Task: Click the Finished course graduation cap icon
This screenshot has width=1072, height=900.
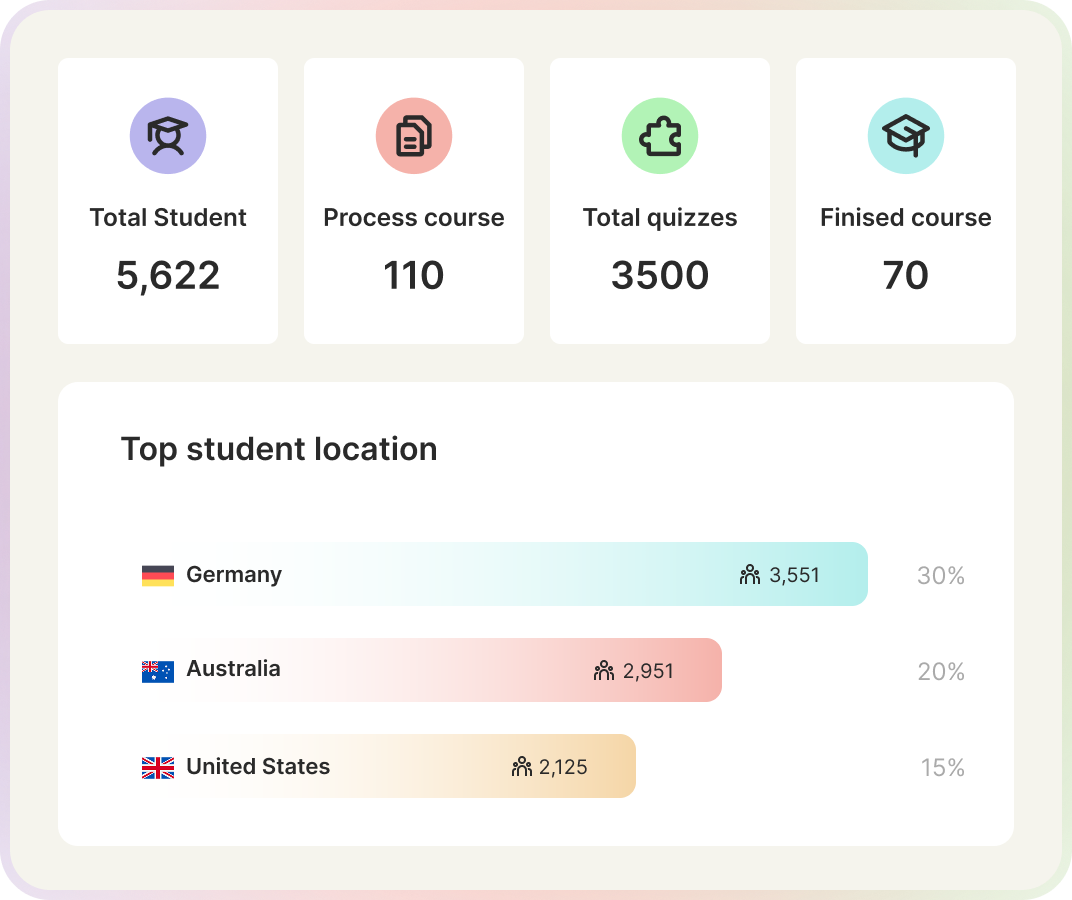Action: click(x=906, y=136)
